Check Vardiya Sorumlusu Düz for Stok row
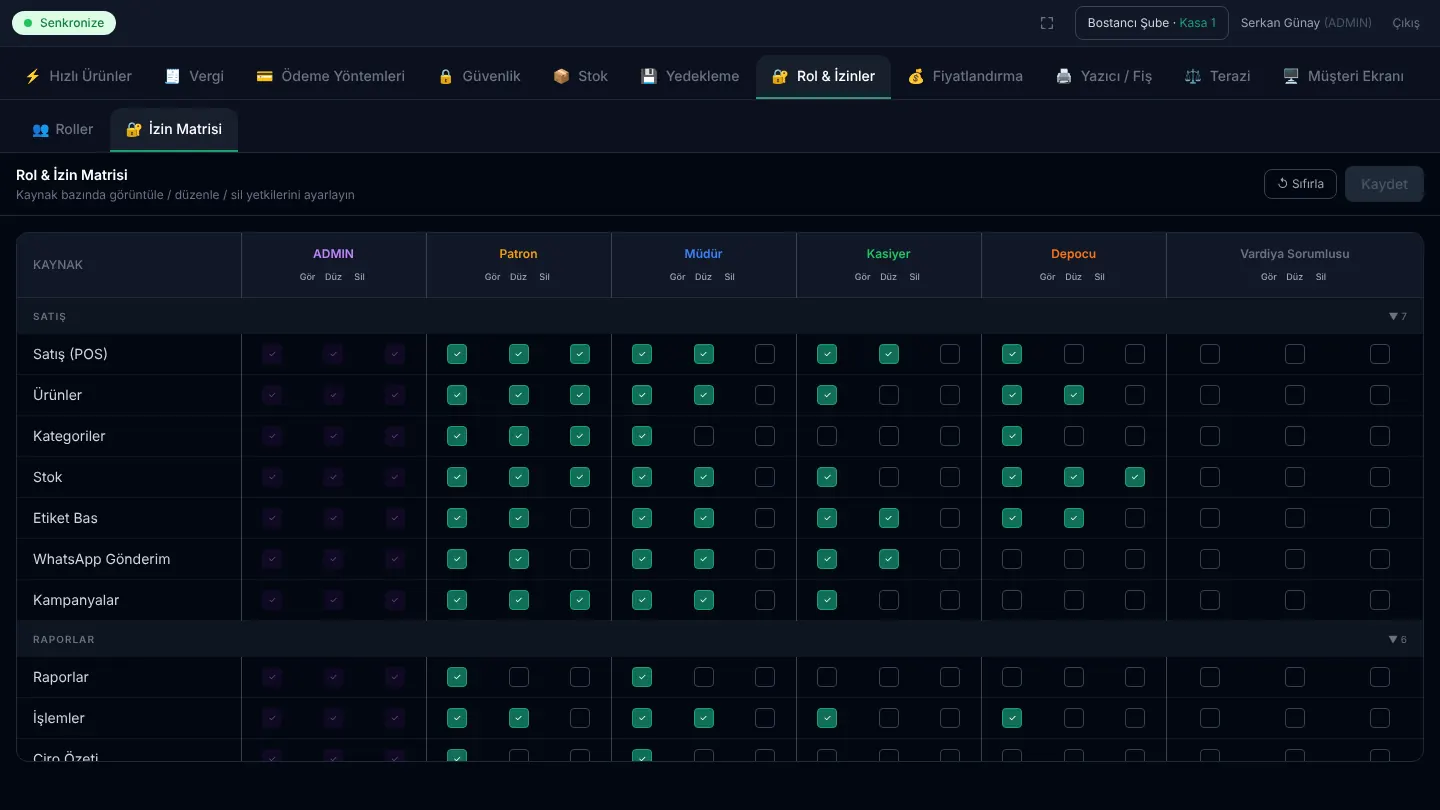The width and height of the screenshot is (1440, 810). pyautogui.click(x=1295, y=477)
